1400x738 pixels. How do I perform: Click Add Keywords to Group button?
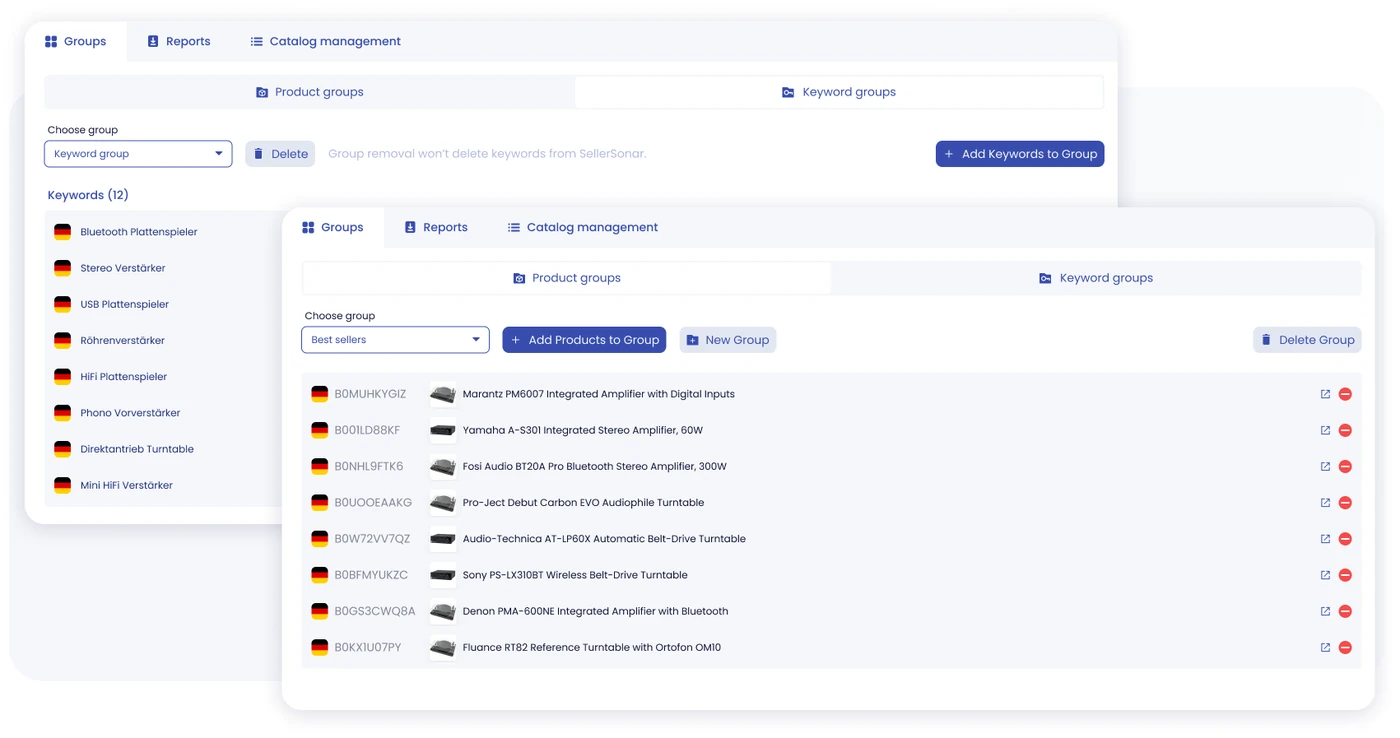tap(1020, 154)
